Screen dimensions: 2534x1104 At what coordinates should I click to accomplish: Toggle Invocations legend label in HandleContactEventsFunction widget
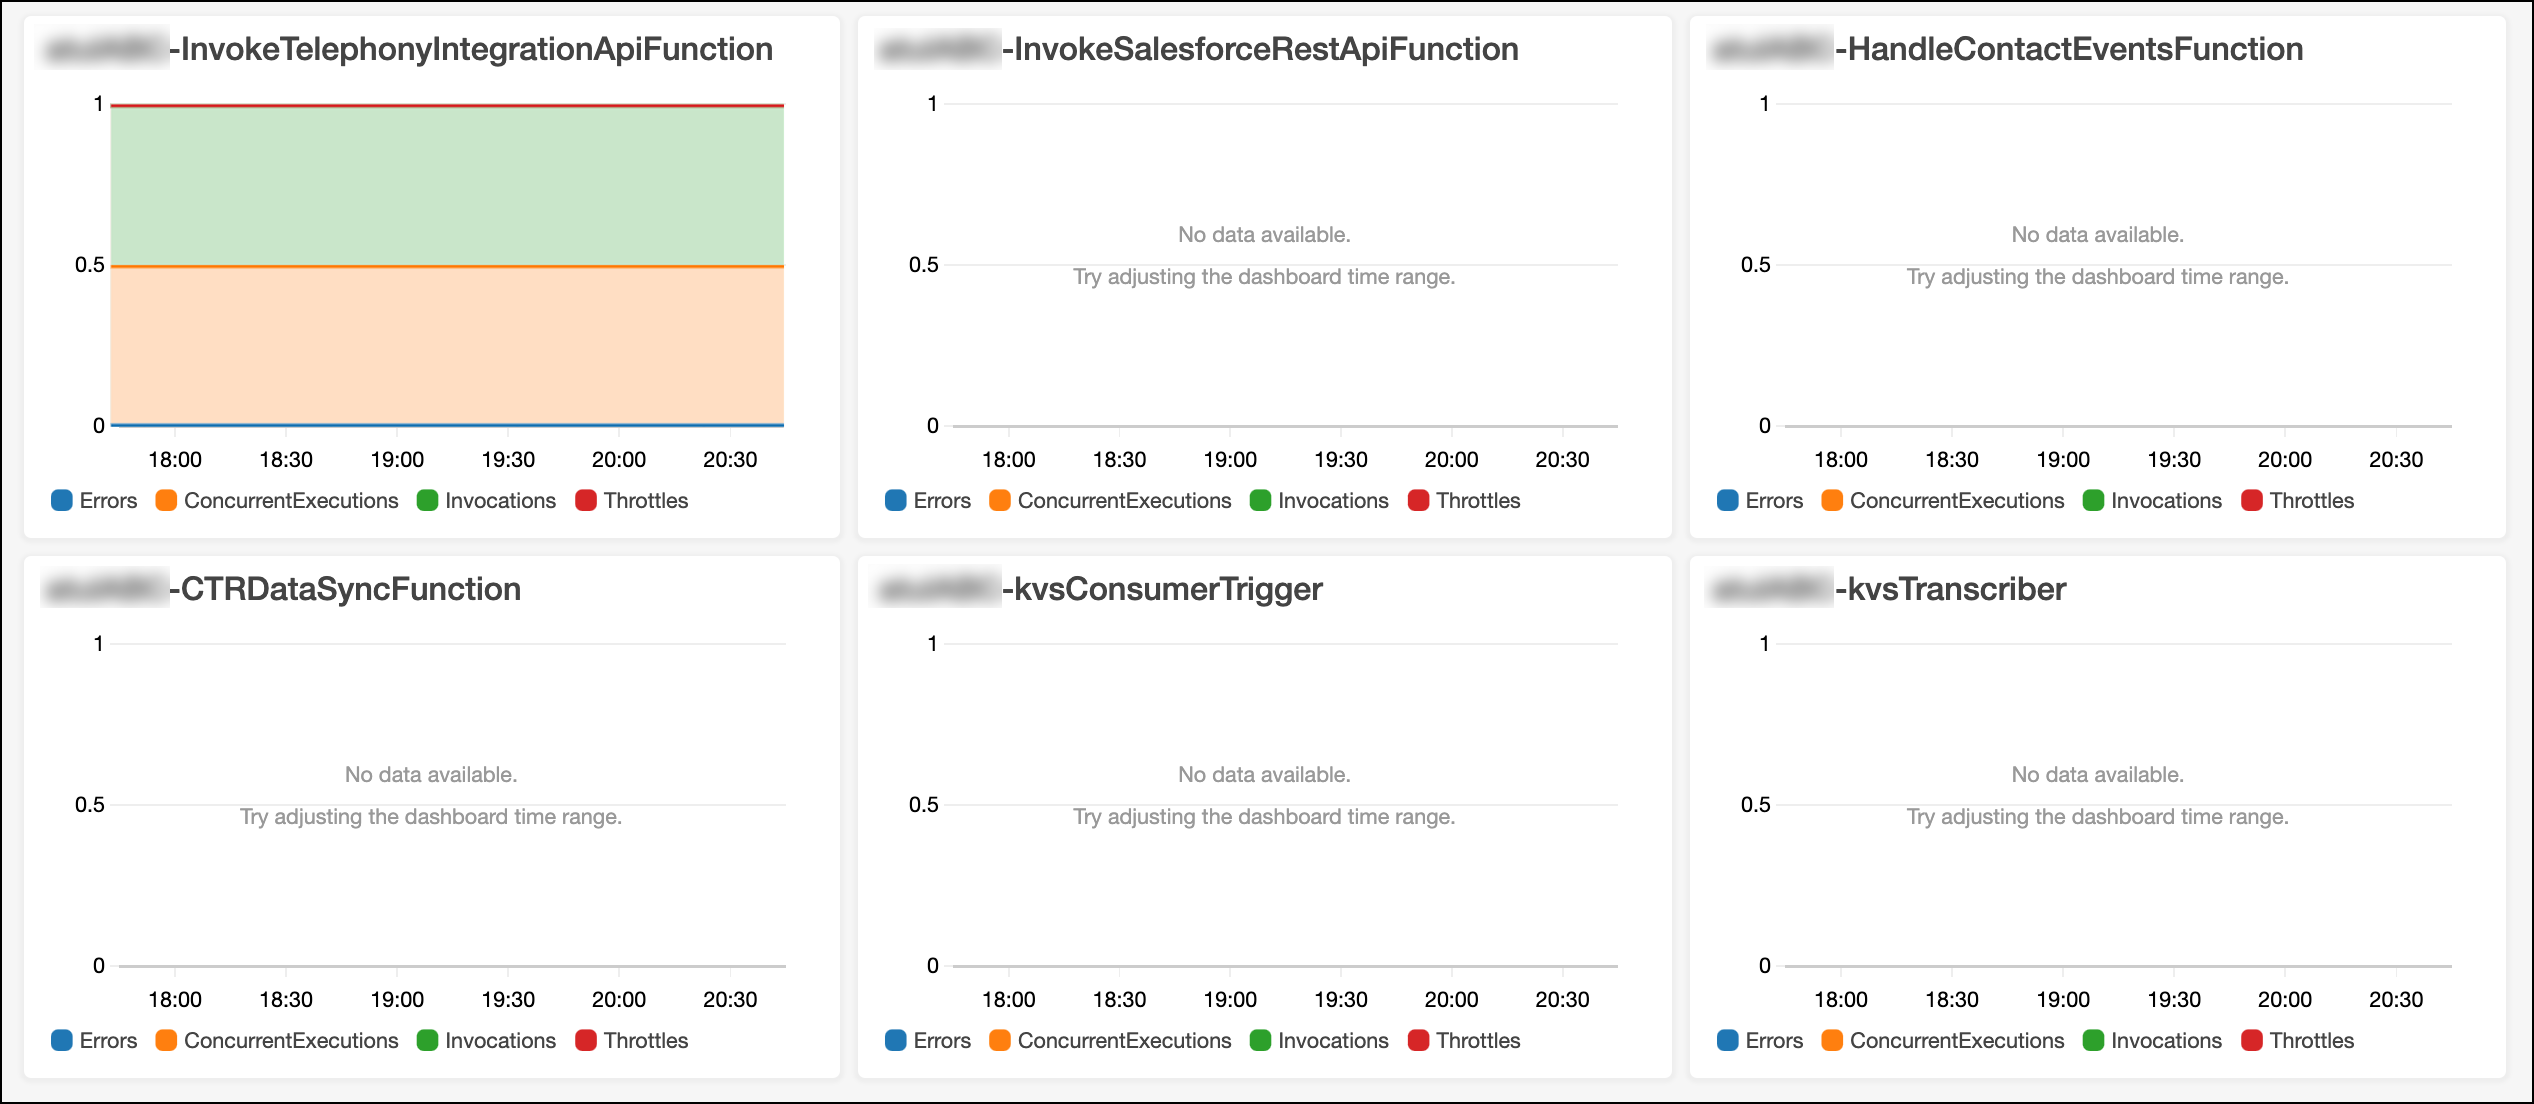click(x=2166, y=500)
